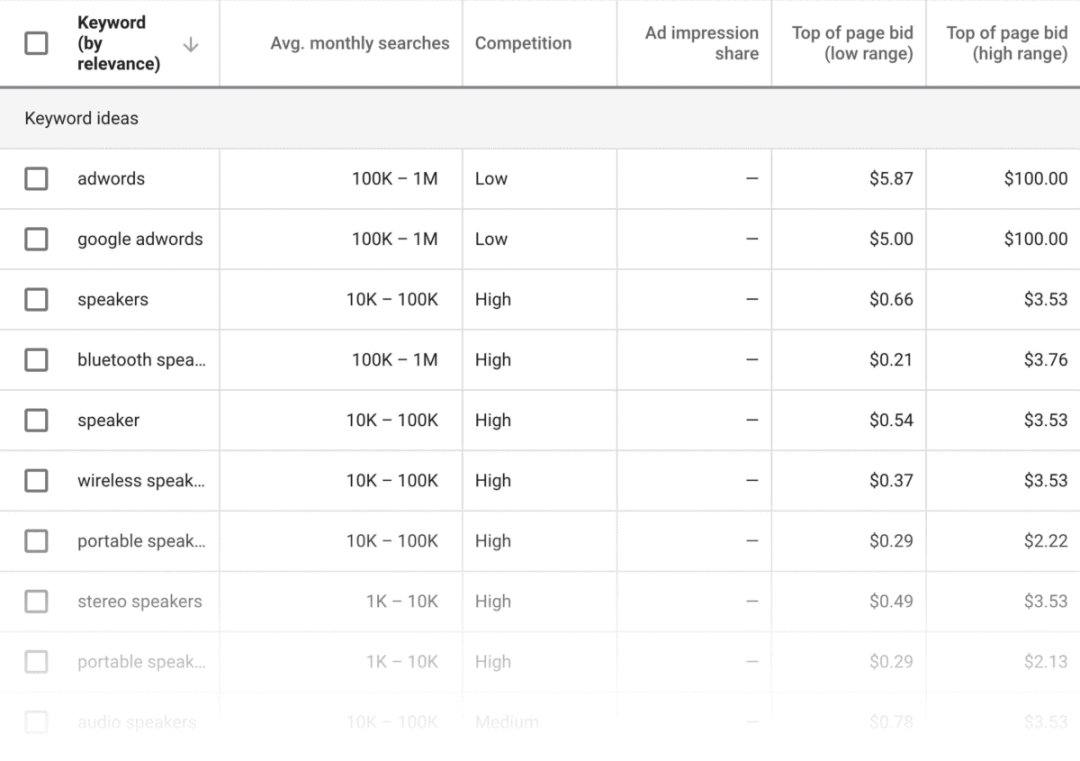This screenshot has width=1080, height=761.
Task: Click the $2.13 high bid value
Action: point(1046,662)
